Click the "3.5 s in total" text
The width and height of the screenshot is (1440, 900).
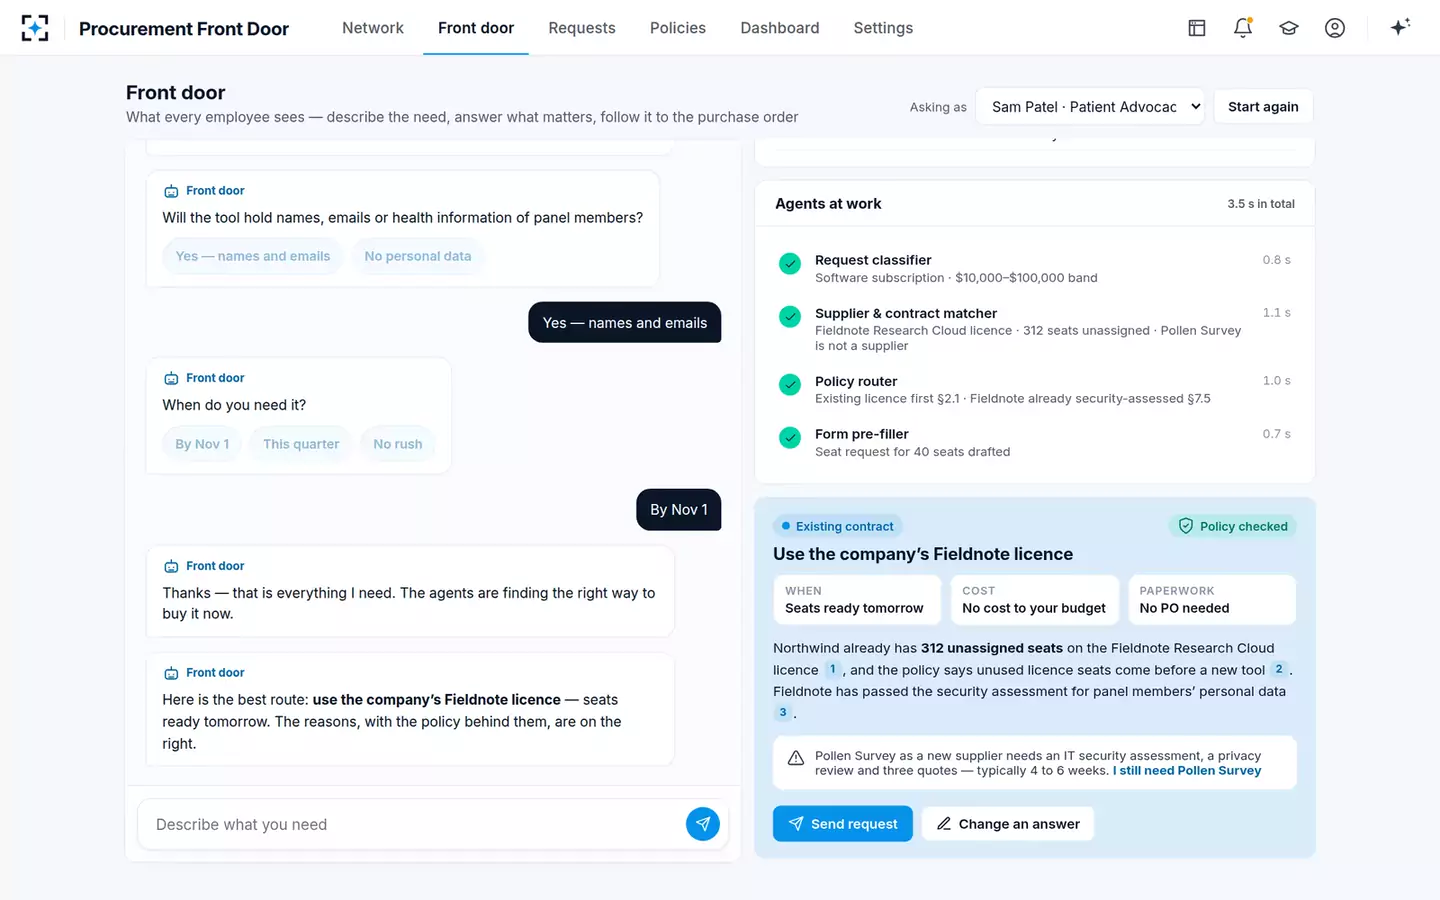[x=1261, y=204]
